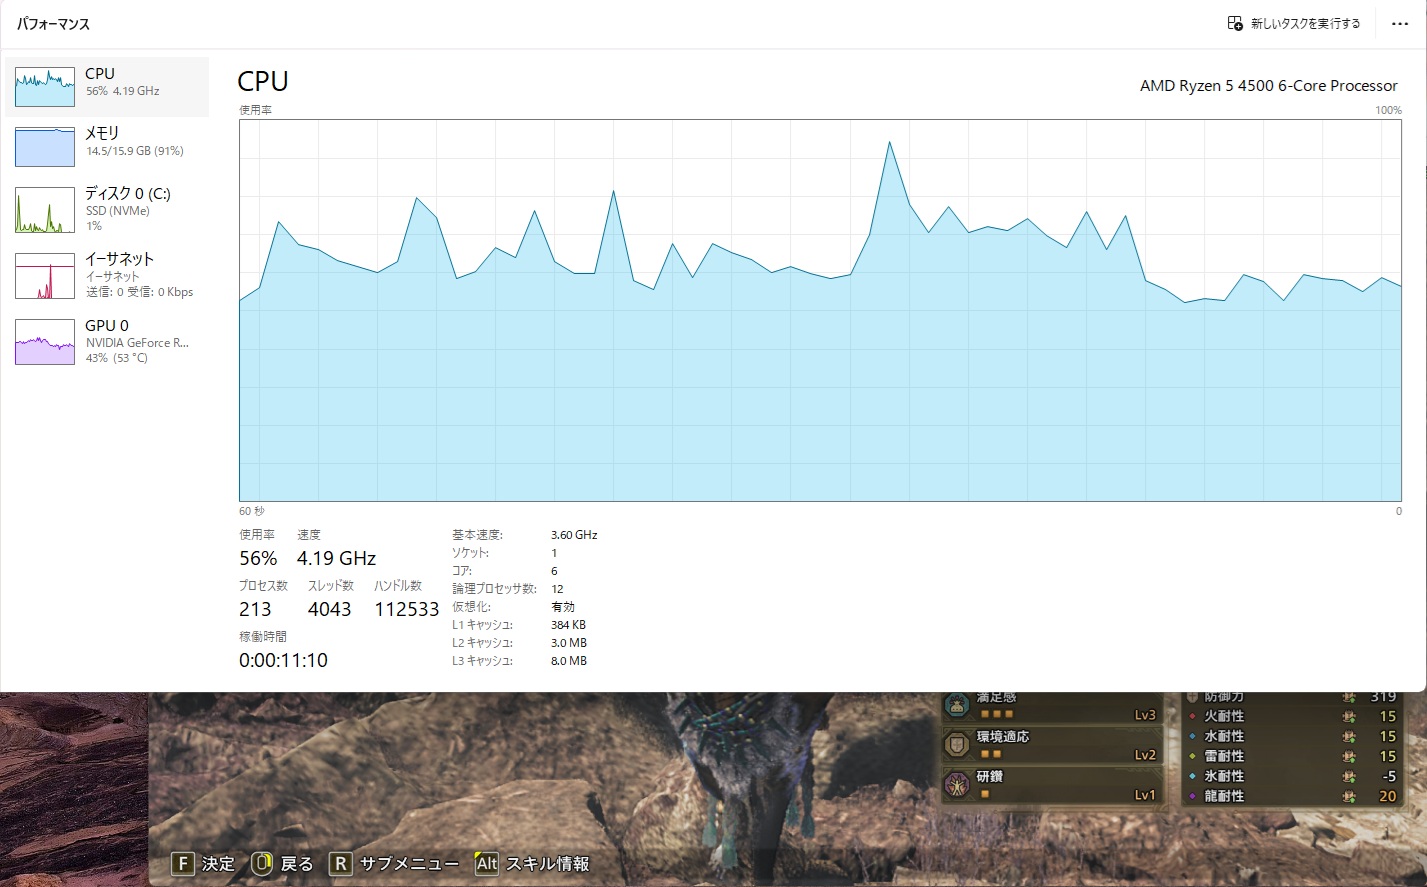Select the 研鑽 skill icon
Screen dimensions: 1427x887
tap(958, 784)
